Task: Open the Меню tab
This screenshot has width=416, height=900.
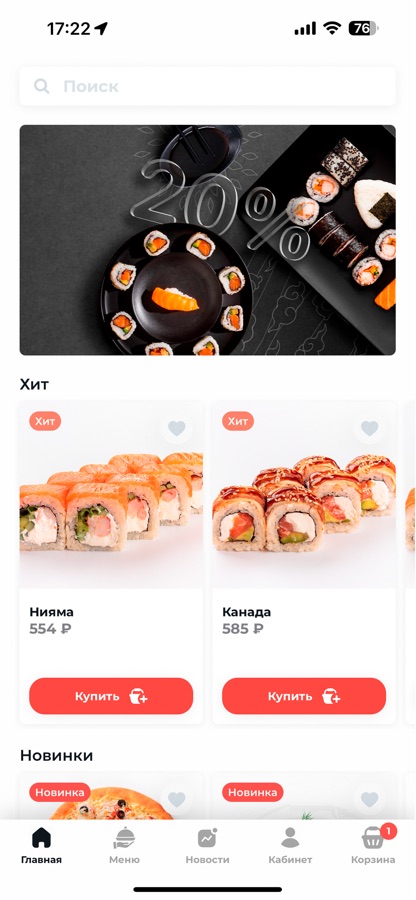Action: tap(125, 845)
